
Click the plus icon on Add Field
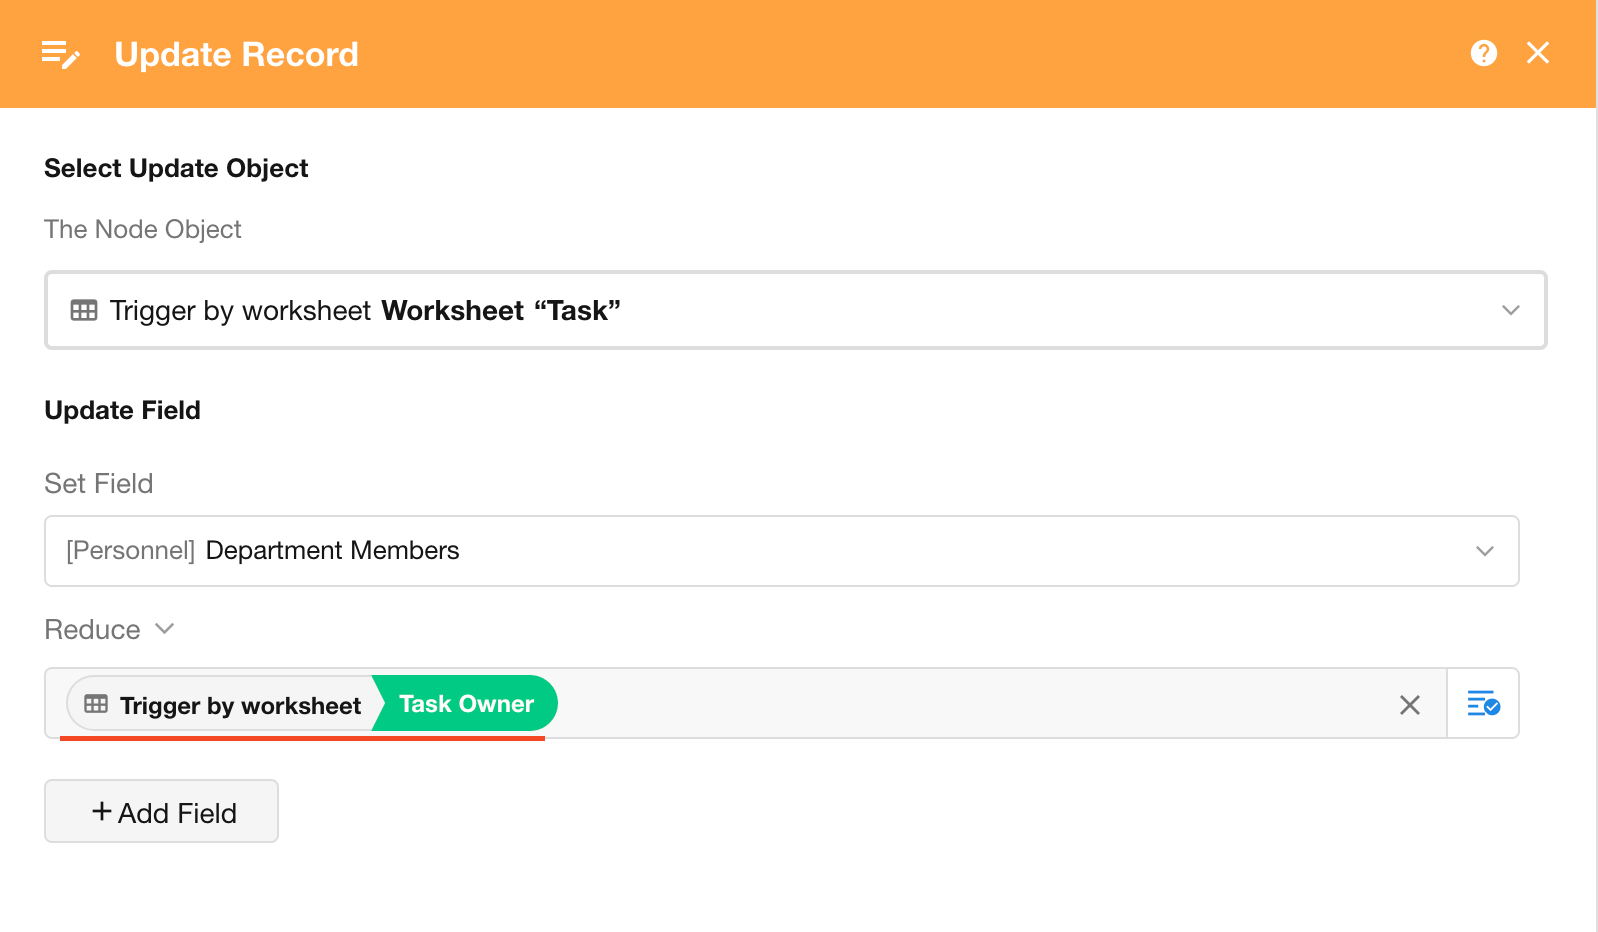point(101,812)
